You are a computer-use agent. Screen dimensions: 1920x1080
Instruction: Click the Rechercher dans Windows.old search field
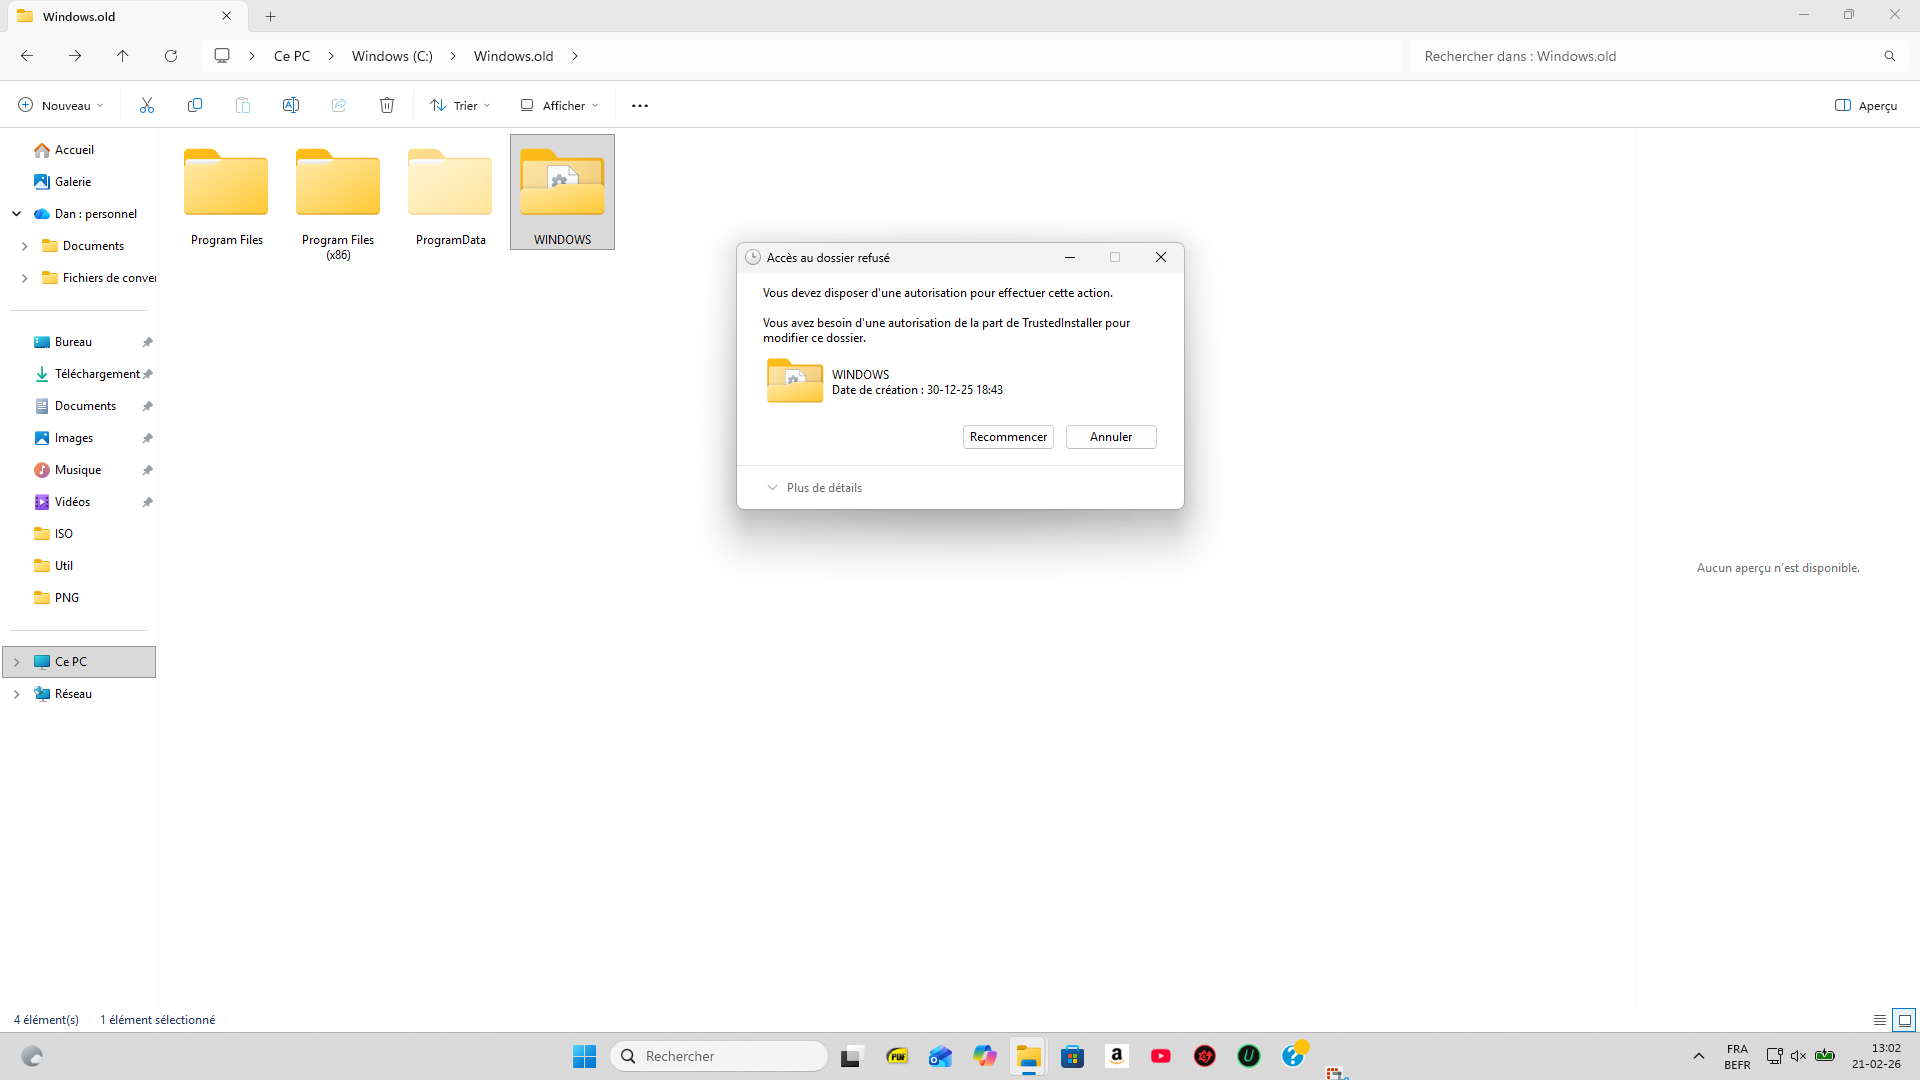coord(1640,56)
